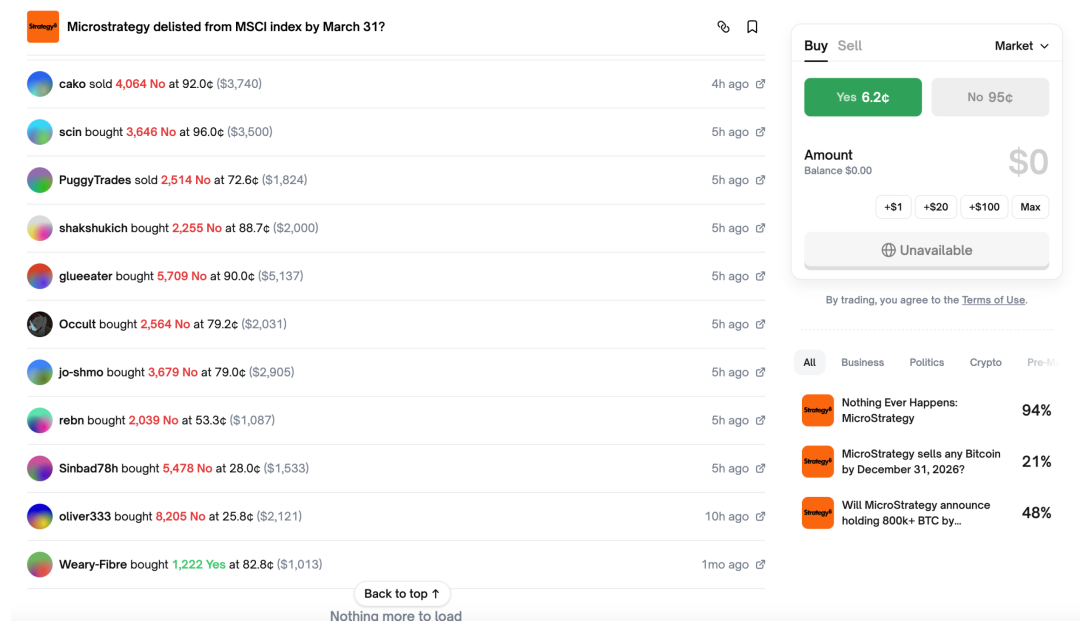This screenshot has width=1080, height=624.
Task: Open jo-shmo username link
Action: pos(81,373)
